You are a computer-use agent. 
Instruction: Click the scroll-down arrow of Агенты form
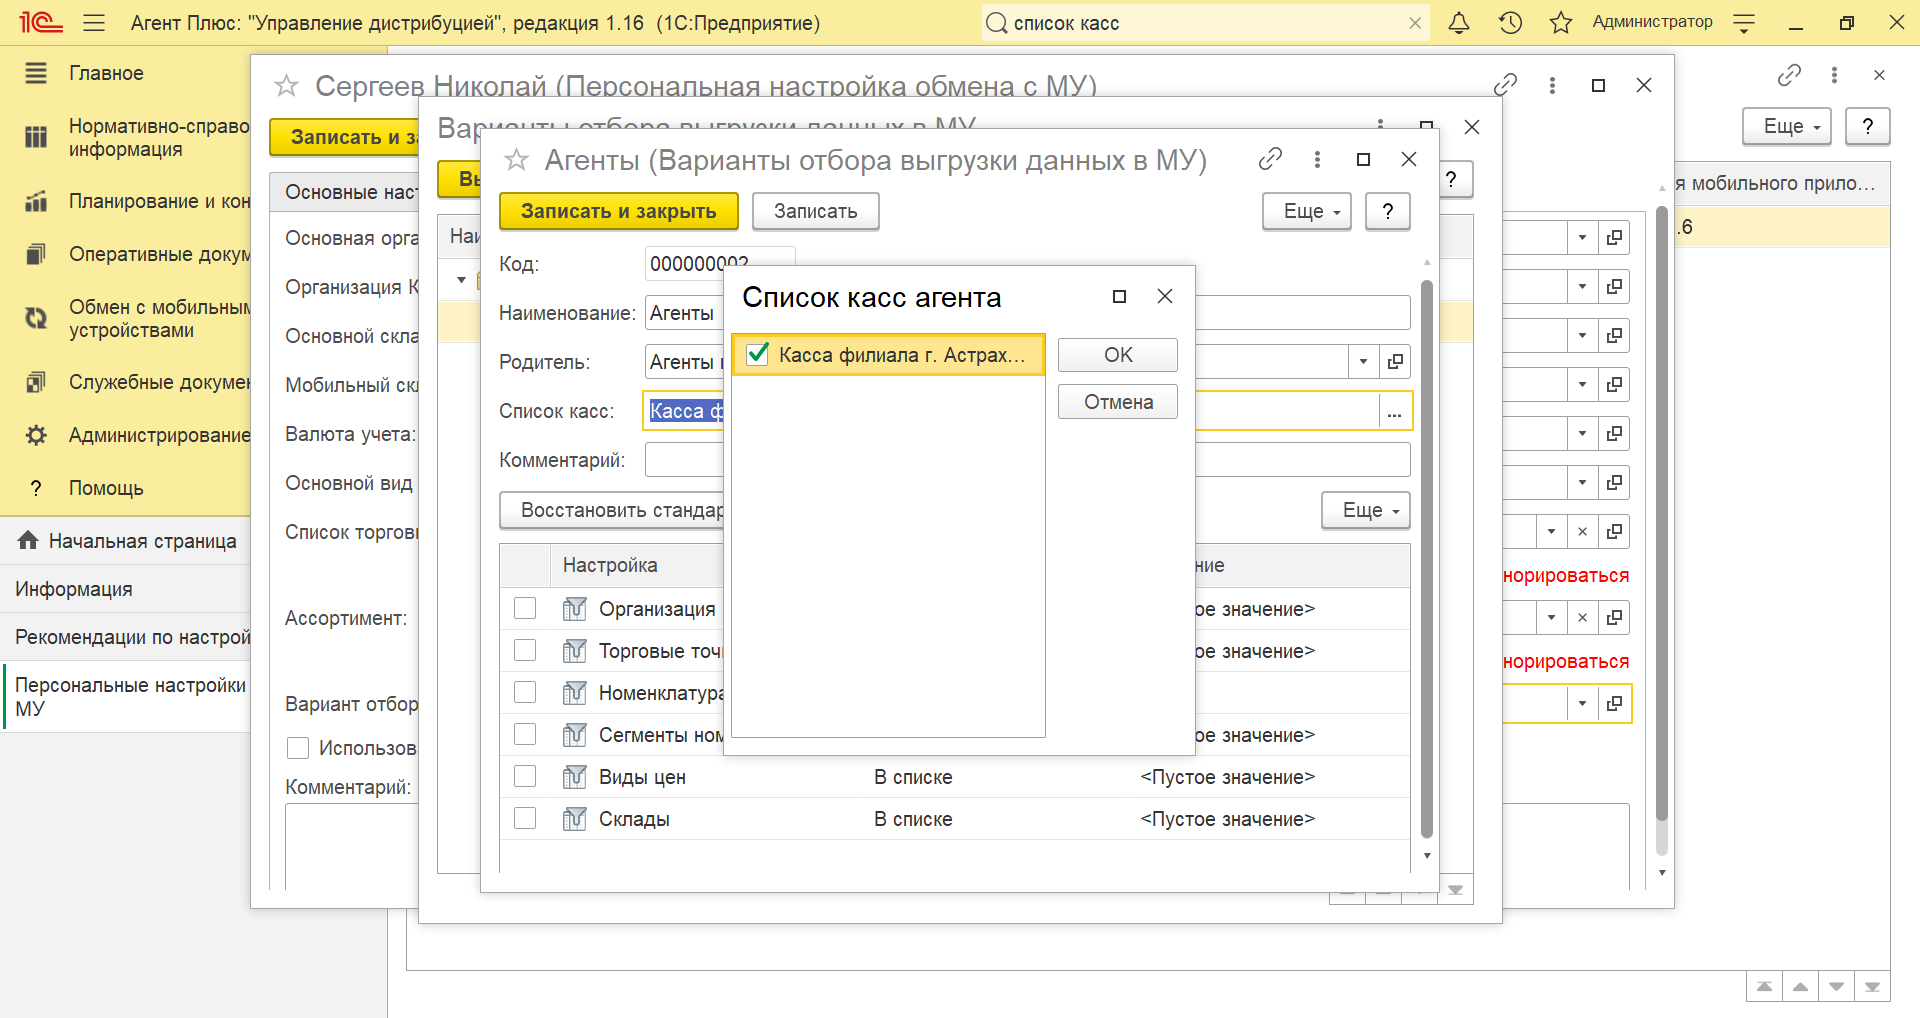[x=1427, y=856]
